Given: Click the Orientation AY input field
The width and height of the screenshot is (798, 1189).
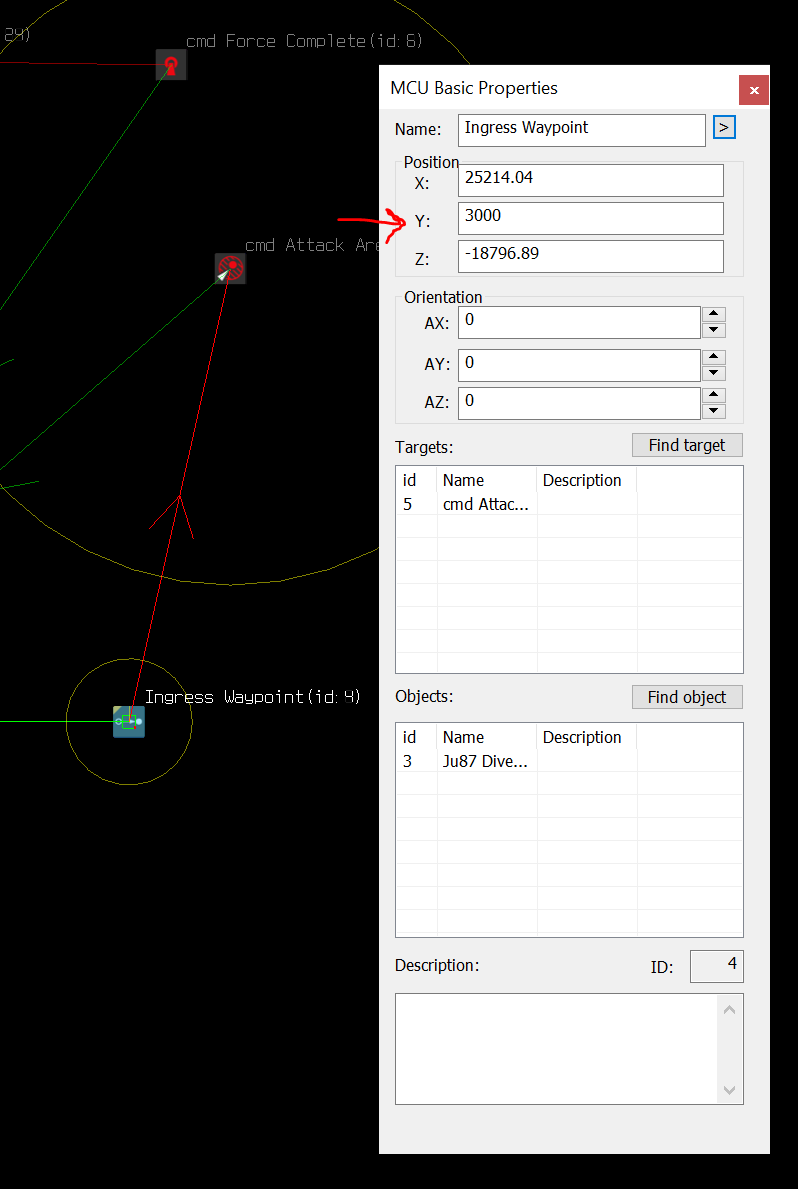Looking at the screenshot, I should pos(579,365).
